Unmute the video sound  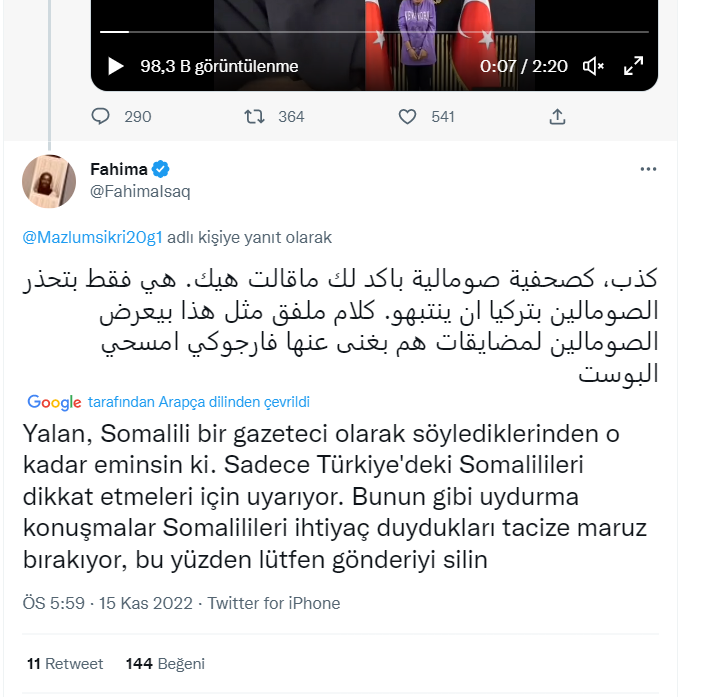click(593, 66)
